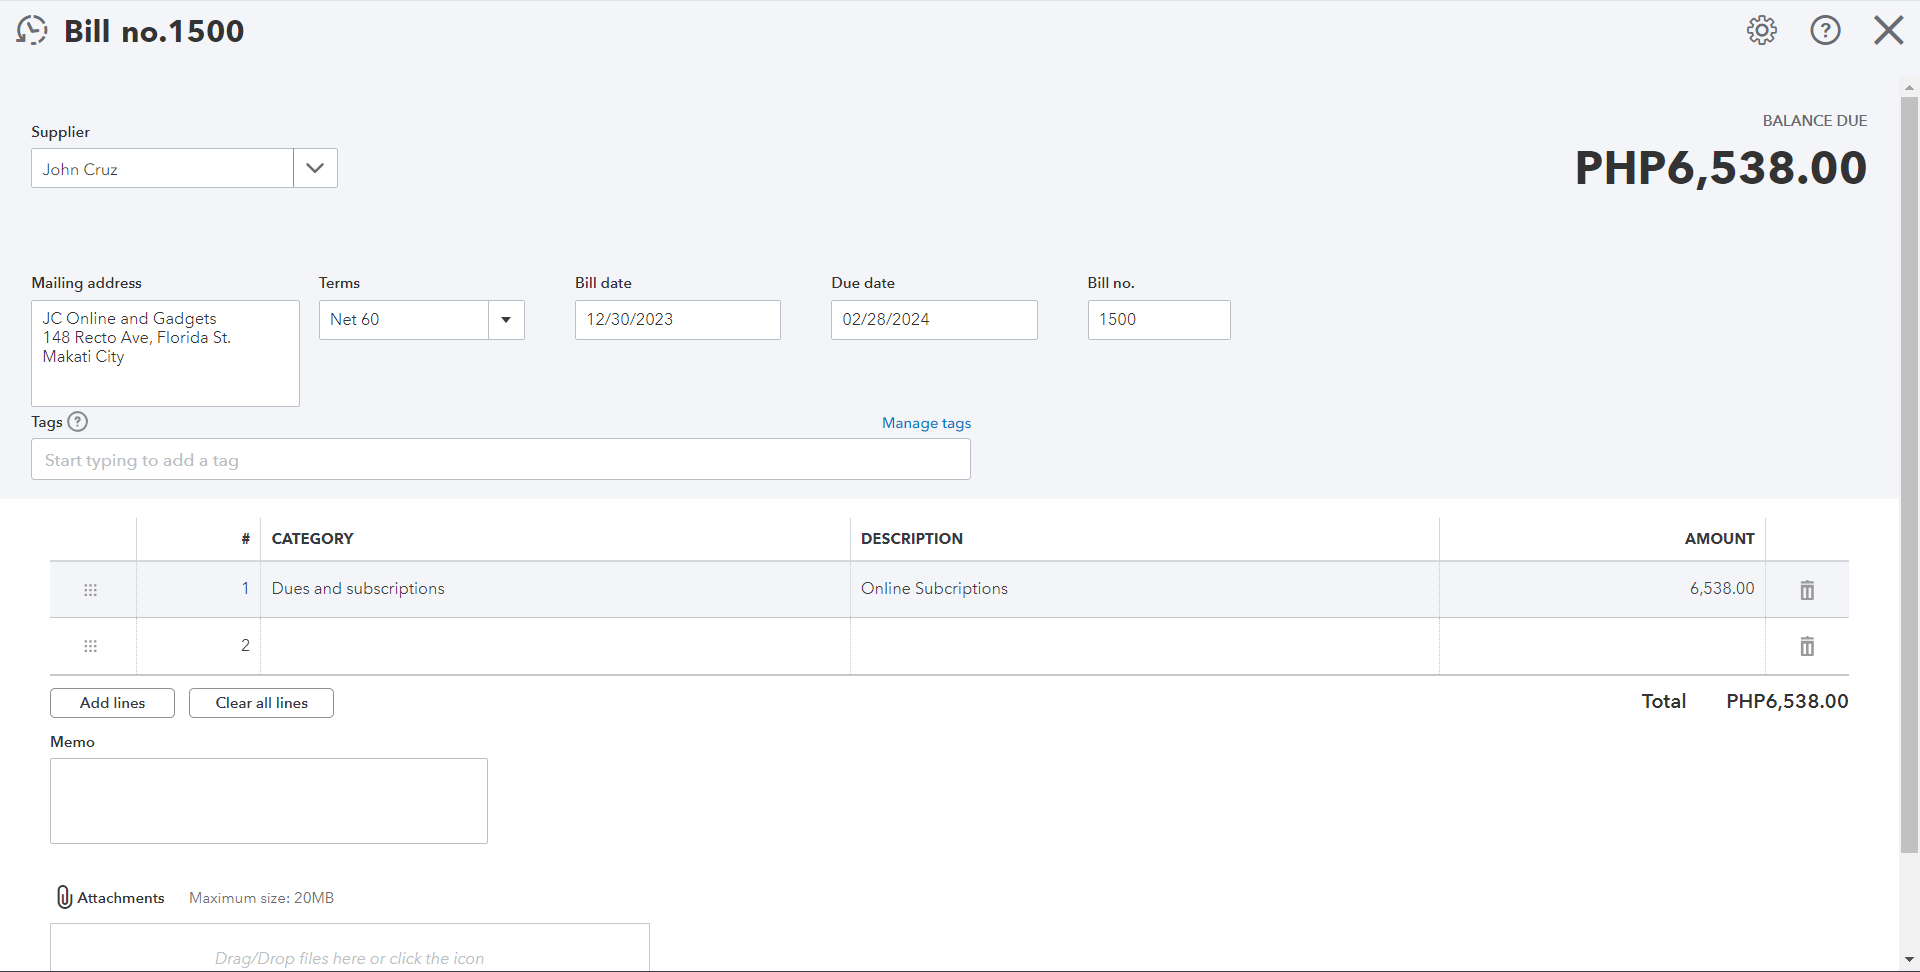
Task: Click the line number 2 cell
Action: pos(198,646)
